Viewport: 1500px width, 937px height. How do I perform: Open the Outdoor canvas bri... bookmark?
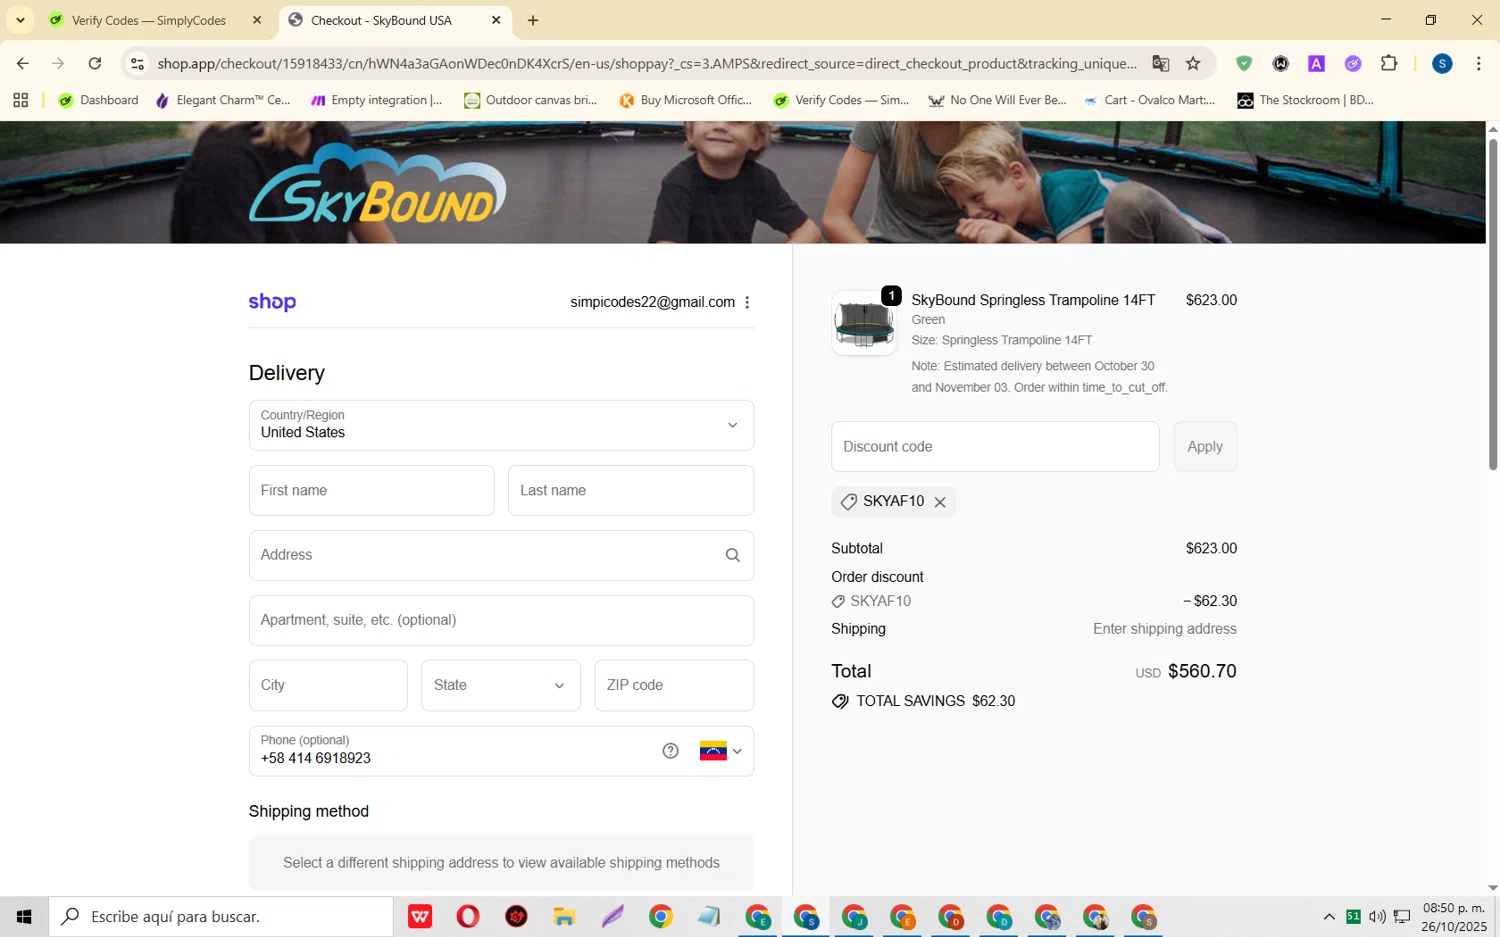[530, 100]
